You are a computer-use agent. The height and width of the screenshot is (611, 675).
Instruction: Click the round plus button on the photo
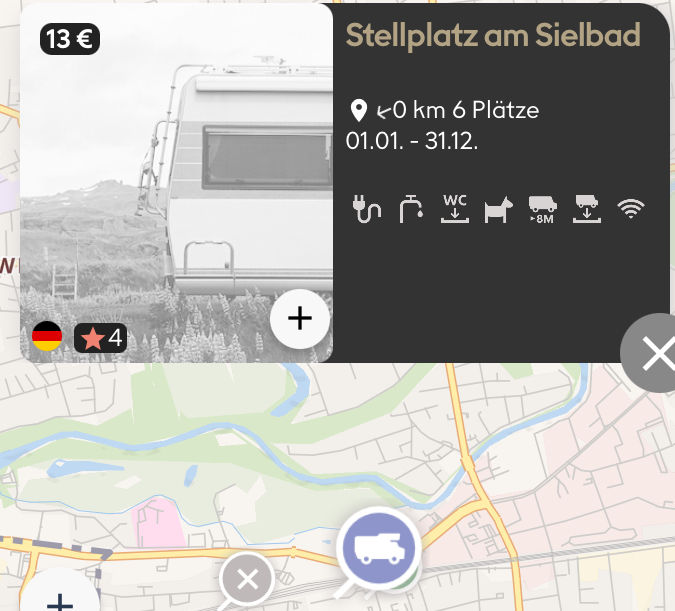[300, 318]
